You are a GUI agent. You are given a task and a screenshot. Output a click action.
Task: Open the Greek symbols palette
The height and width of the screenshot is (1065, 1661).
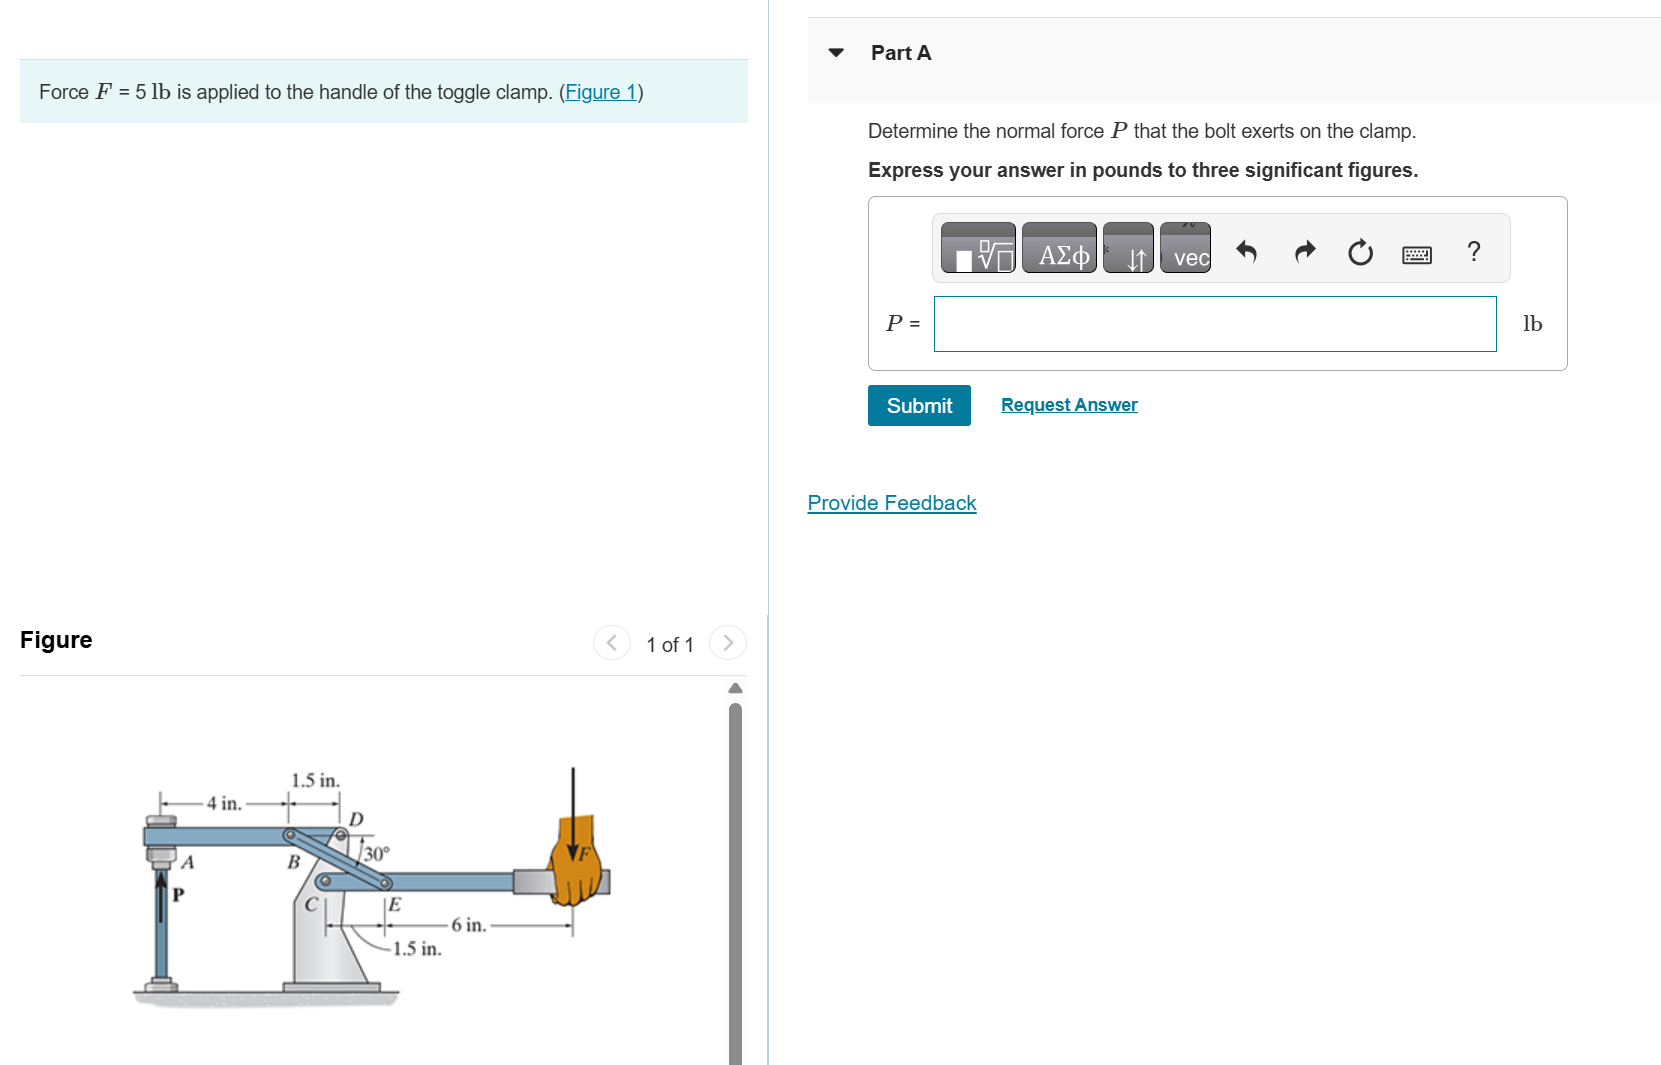(x=1059, y=248)
